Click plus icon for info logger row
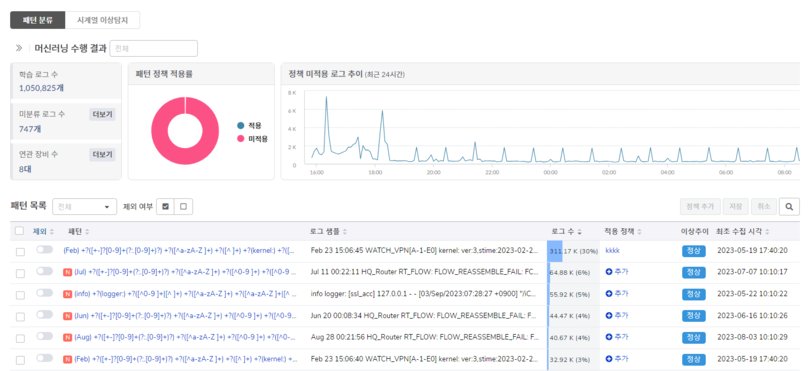This screenshot has width=810, height=371. point(609,293)
